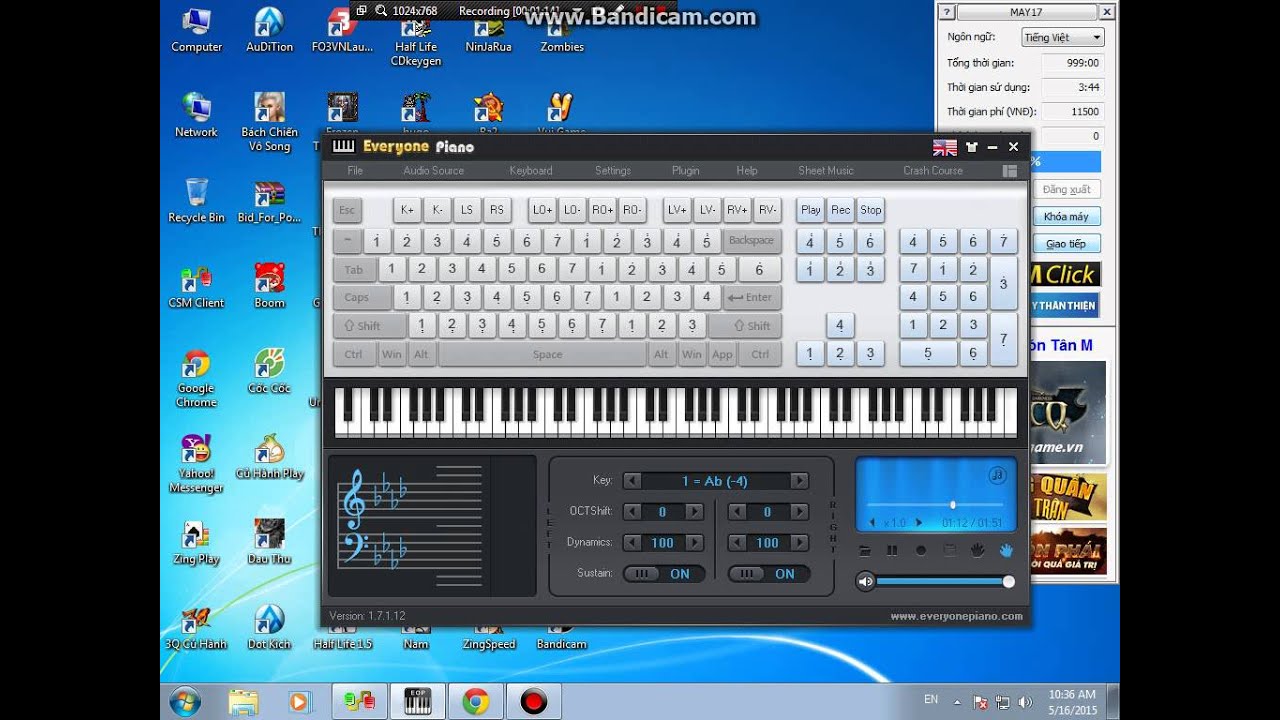
Task: Decrease the left Dynamics value
Action: tap(632, 543)
